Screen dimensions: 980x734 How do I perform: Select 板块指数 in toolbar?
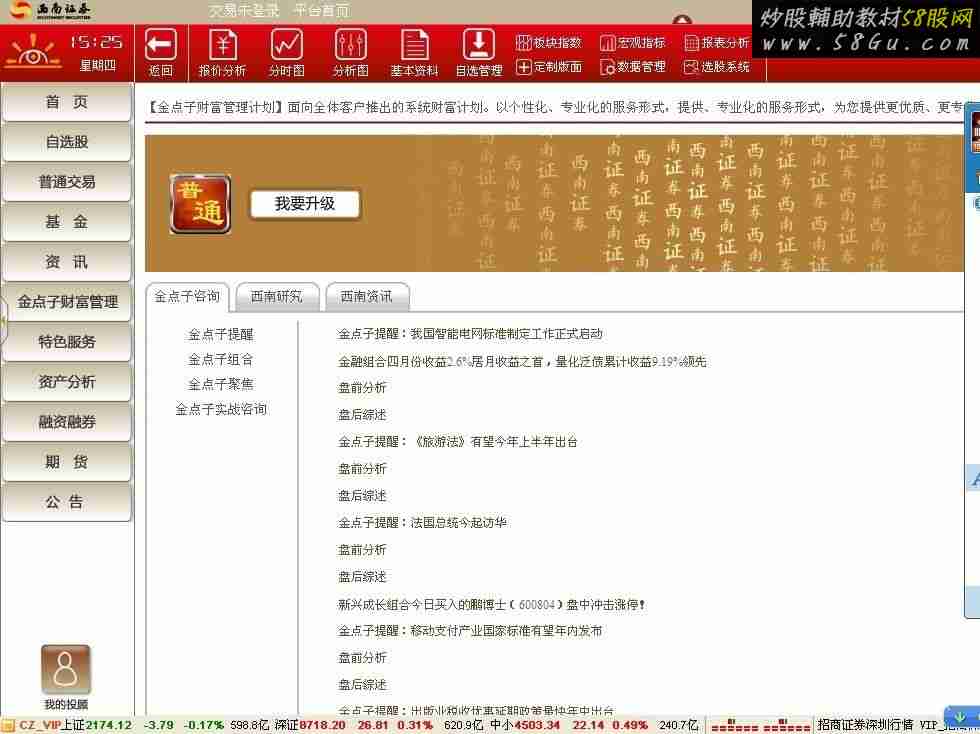click(549, 43)
